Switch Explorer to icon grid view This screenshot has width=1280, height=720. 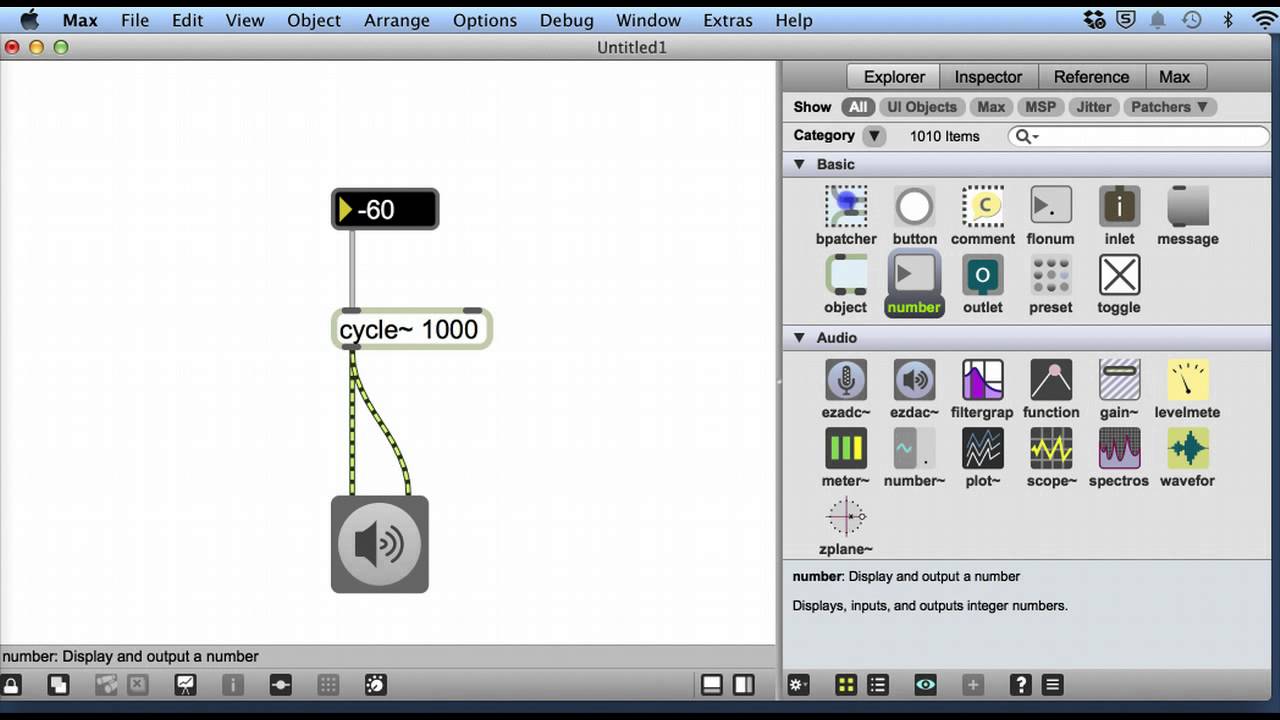coord(846,685)
